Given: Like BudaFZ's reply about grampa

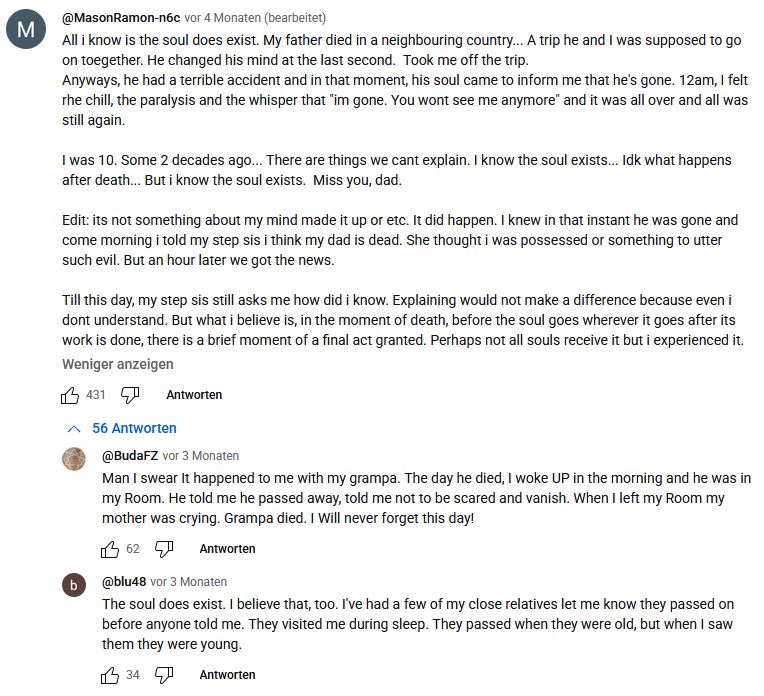Looking at the screenshot, I should pos(110,549).
